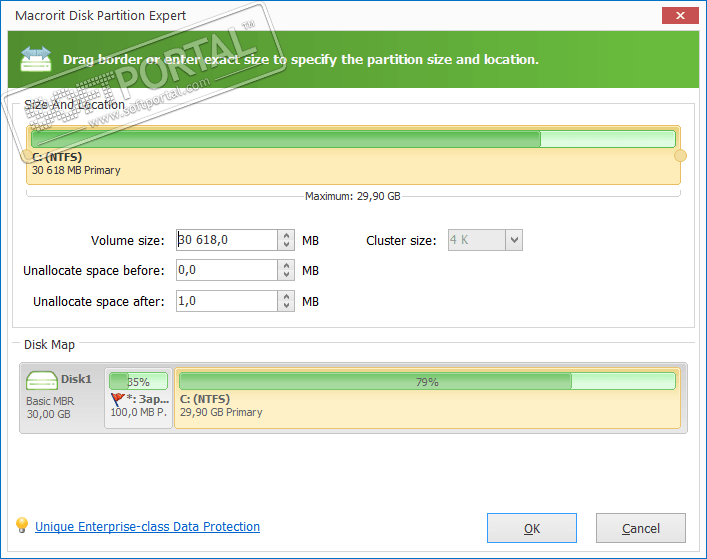
Task: Increase Unallocate space before value
Action: 286,265
